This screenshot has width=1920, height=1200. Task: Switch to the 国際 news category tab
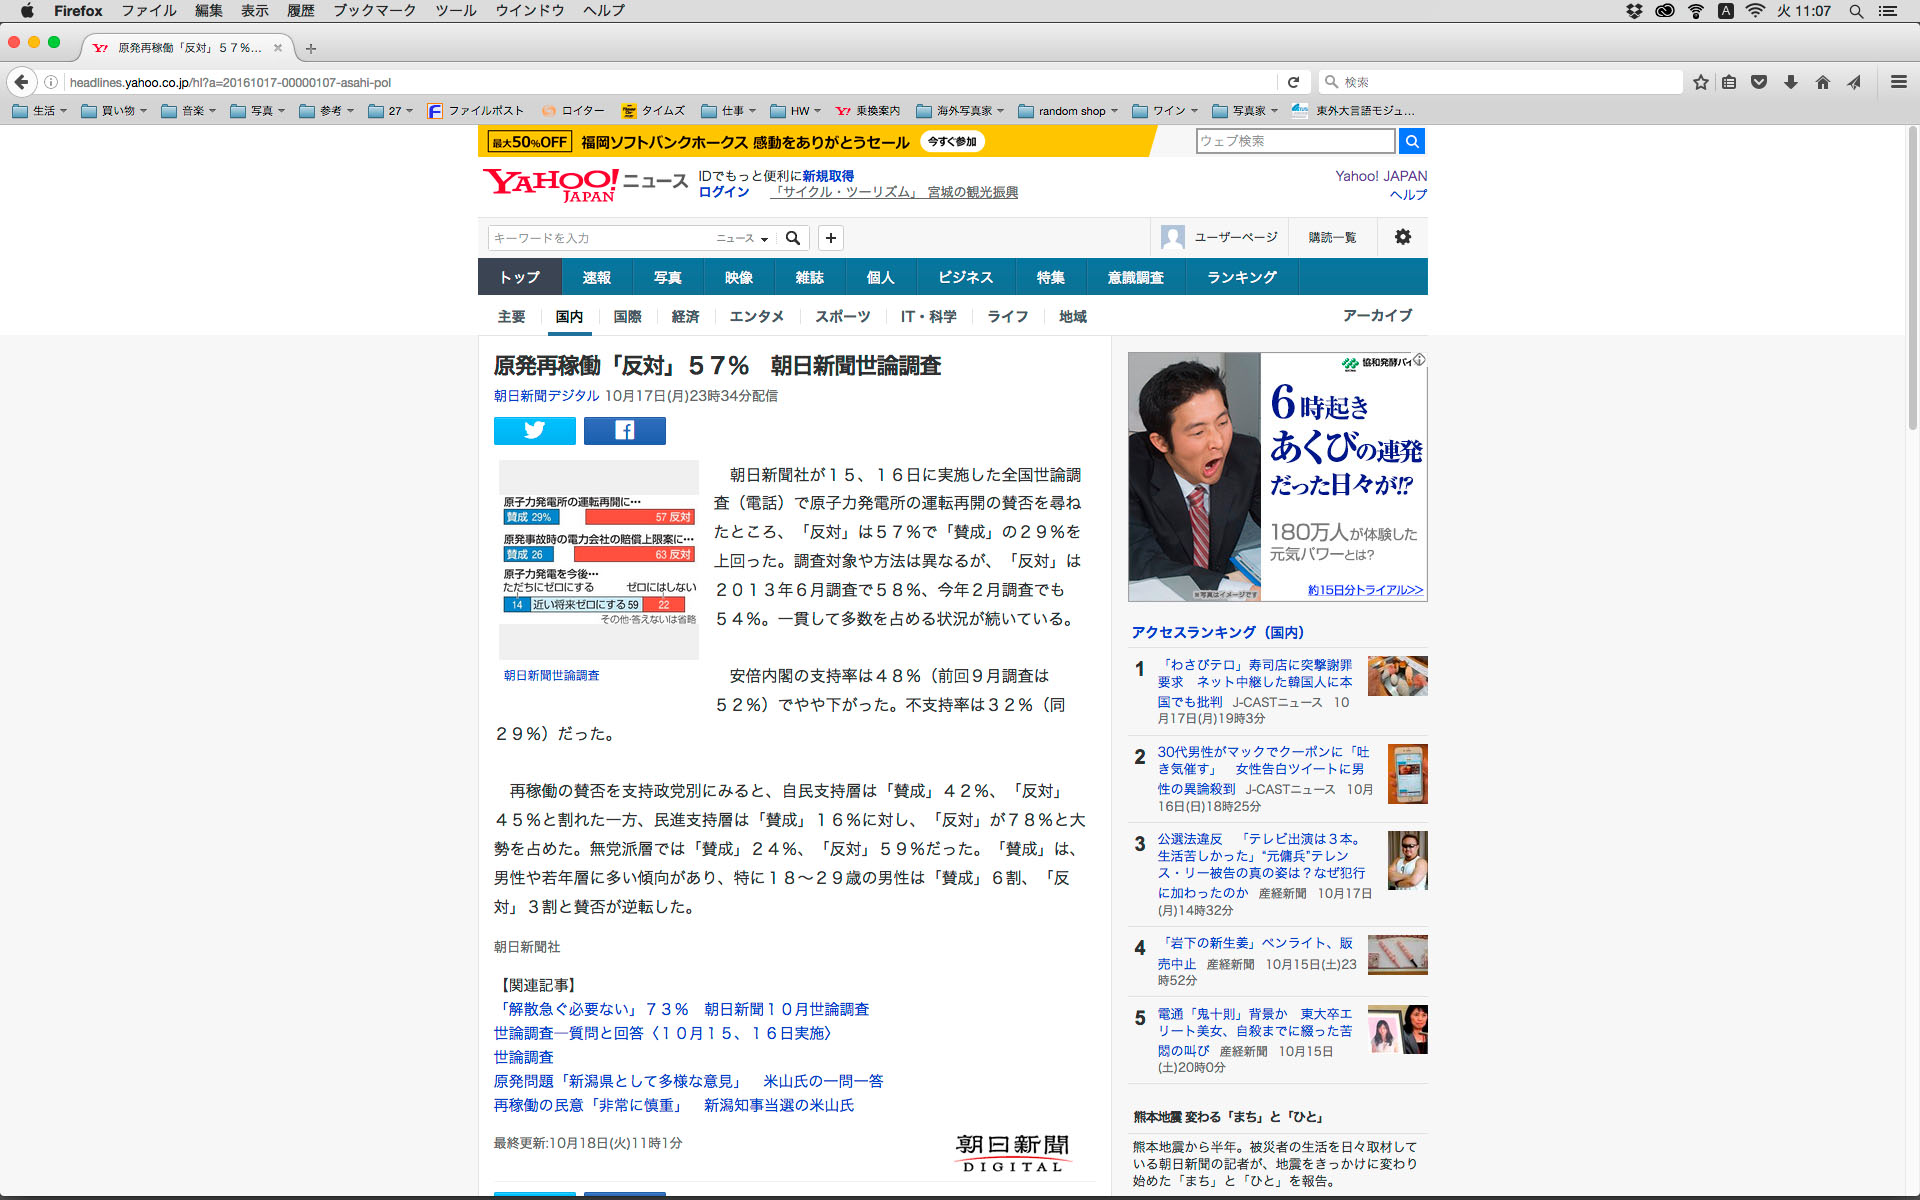coord(627,316)
